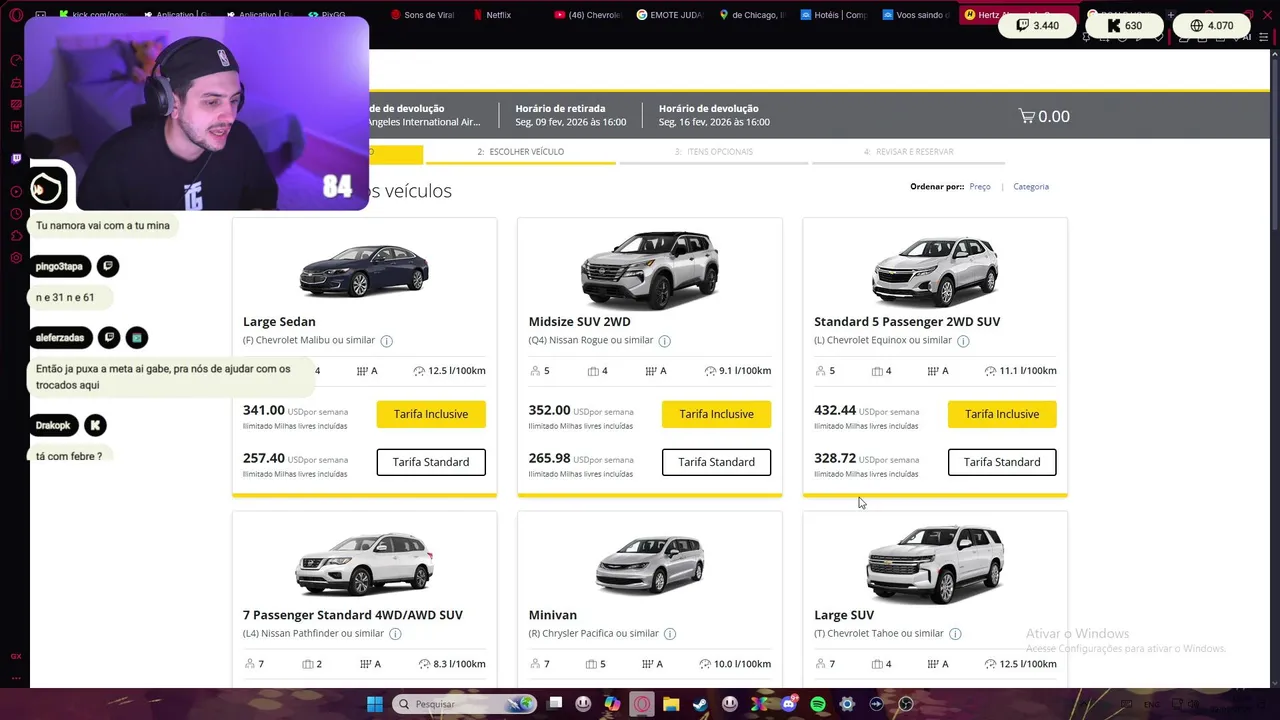The image size is (1280, 720).
Task: Choose Tarifa Standard for Midsize SUV 2WD
Action: click(x=716, y=462)
